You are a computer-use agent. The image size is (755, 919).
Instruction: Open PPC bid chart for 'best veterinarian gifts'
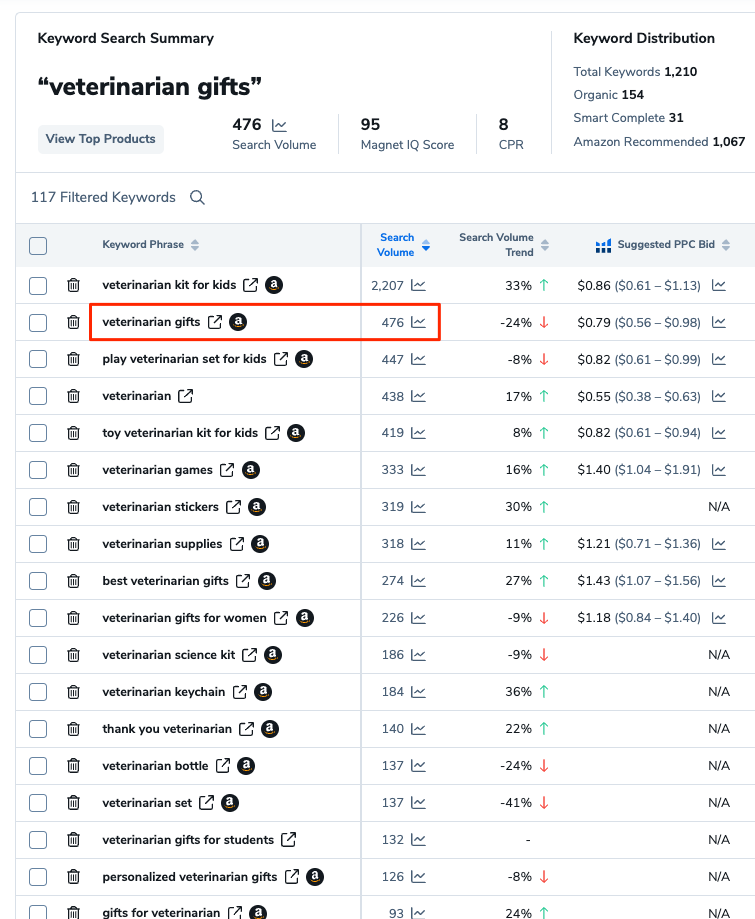click(x=719, y=581)
